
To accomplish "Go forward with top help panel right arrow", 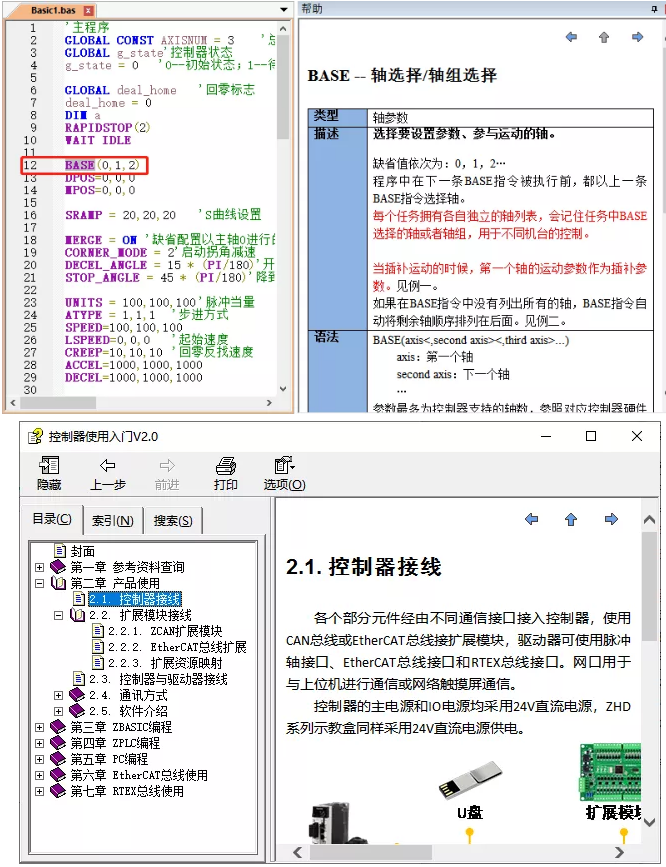I will (637, 37).
